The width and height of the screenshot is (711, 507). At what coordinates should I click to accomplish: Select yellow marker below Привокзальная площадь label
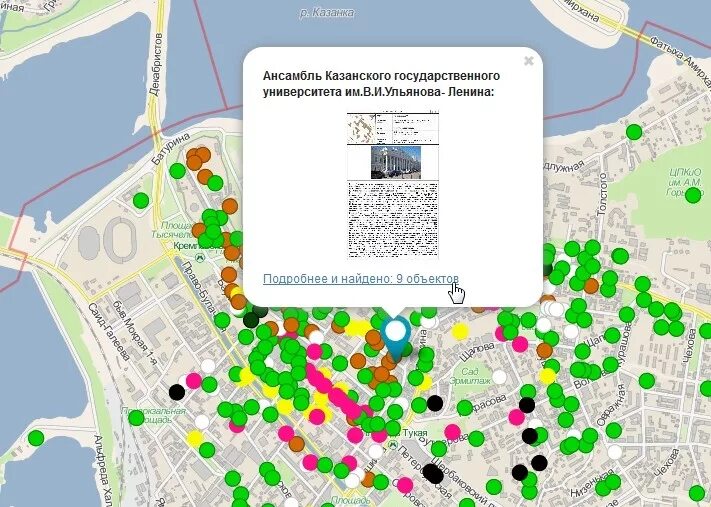[195, 439]
